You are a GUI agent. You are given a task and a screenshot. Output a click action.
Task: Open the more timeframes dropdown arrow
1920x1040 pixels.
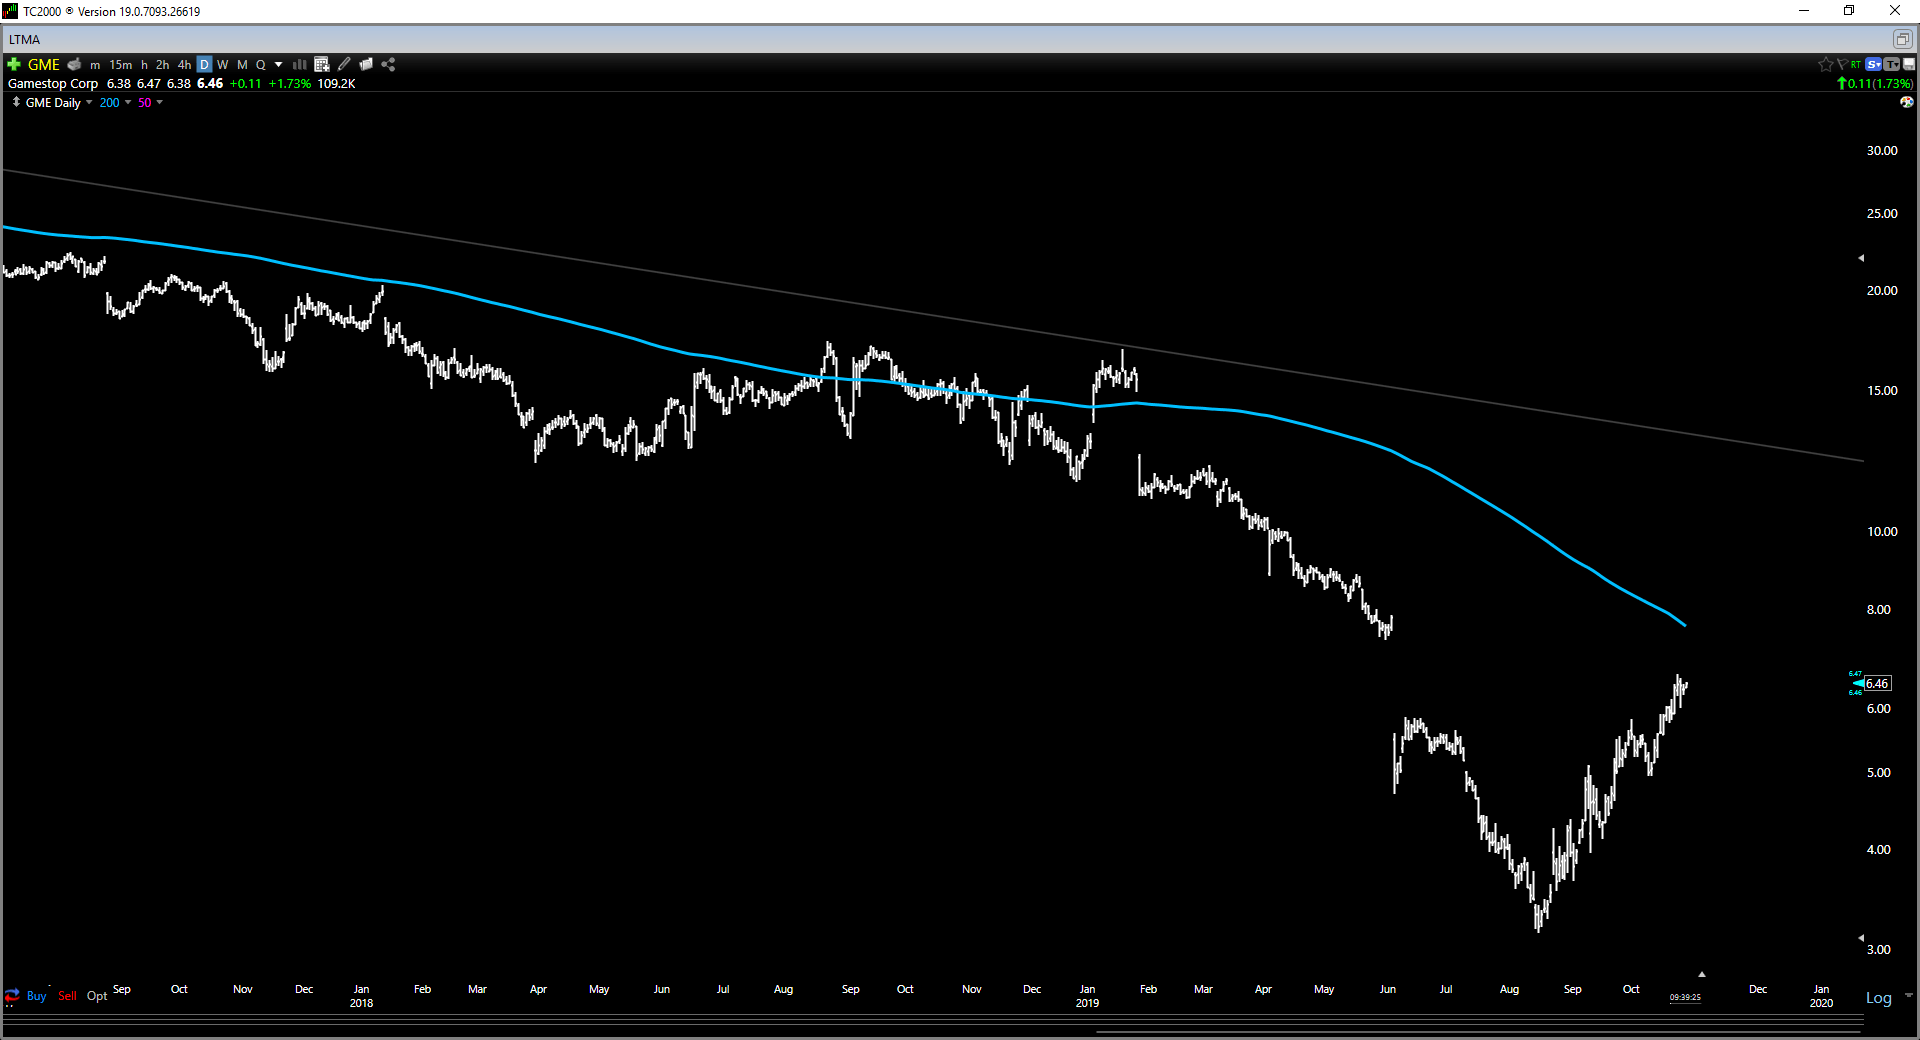click(x=279, y=64)
